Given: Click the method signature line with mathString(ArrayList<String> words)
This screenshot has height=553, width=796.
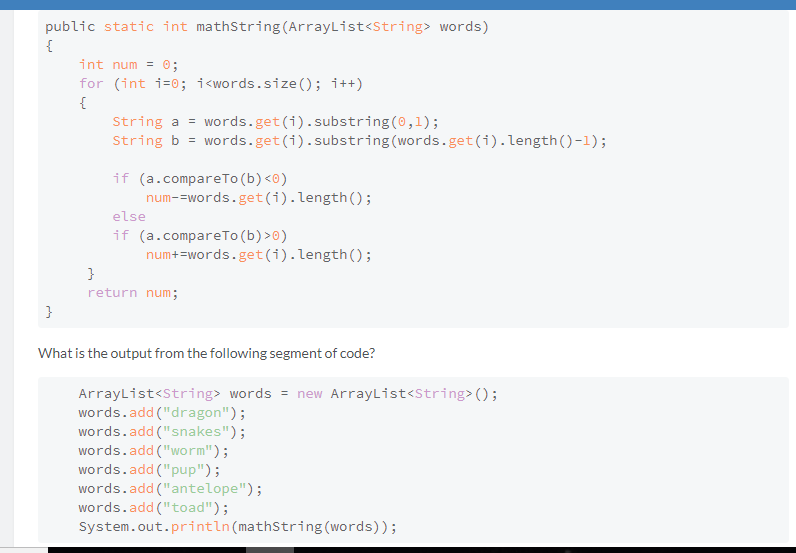Looking at the screenshot, I should [x=267, y=26].
